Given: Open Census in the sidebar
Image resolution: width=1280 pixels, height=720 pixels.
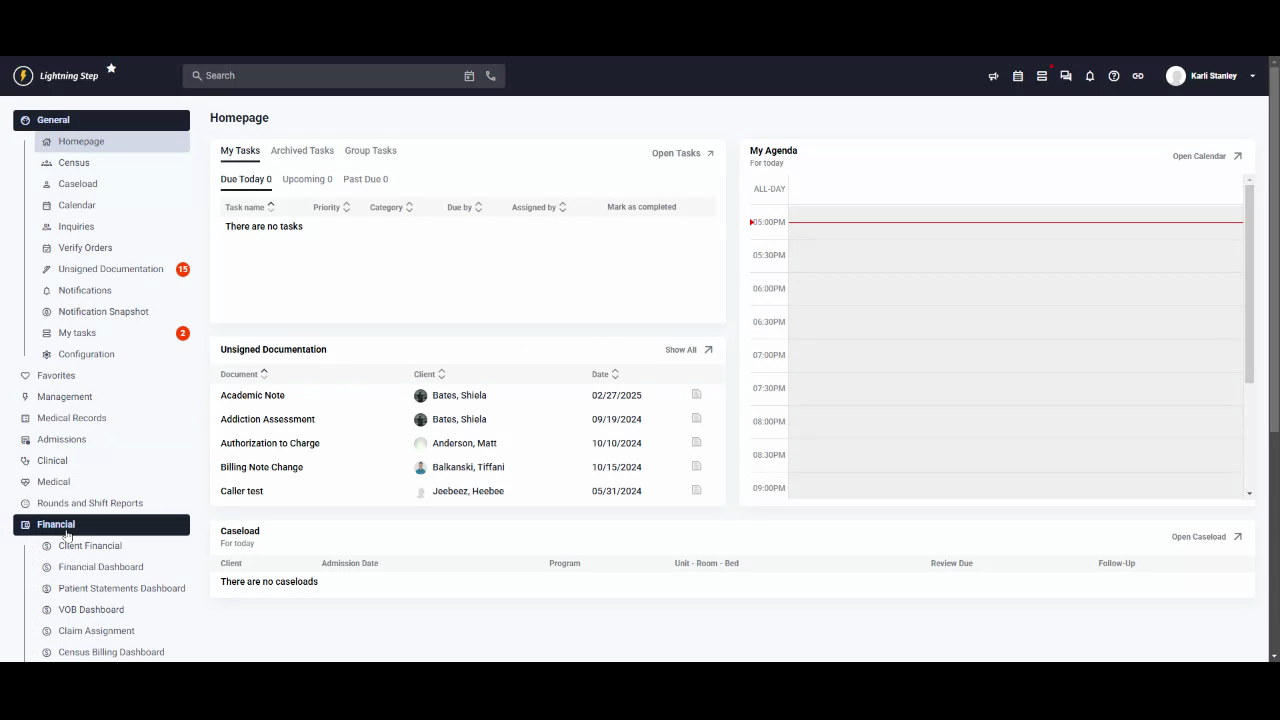Looking at the screenshot, I should point(74,163).
